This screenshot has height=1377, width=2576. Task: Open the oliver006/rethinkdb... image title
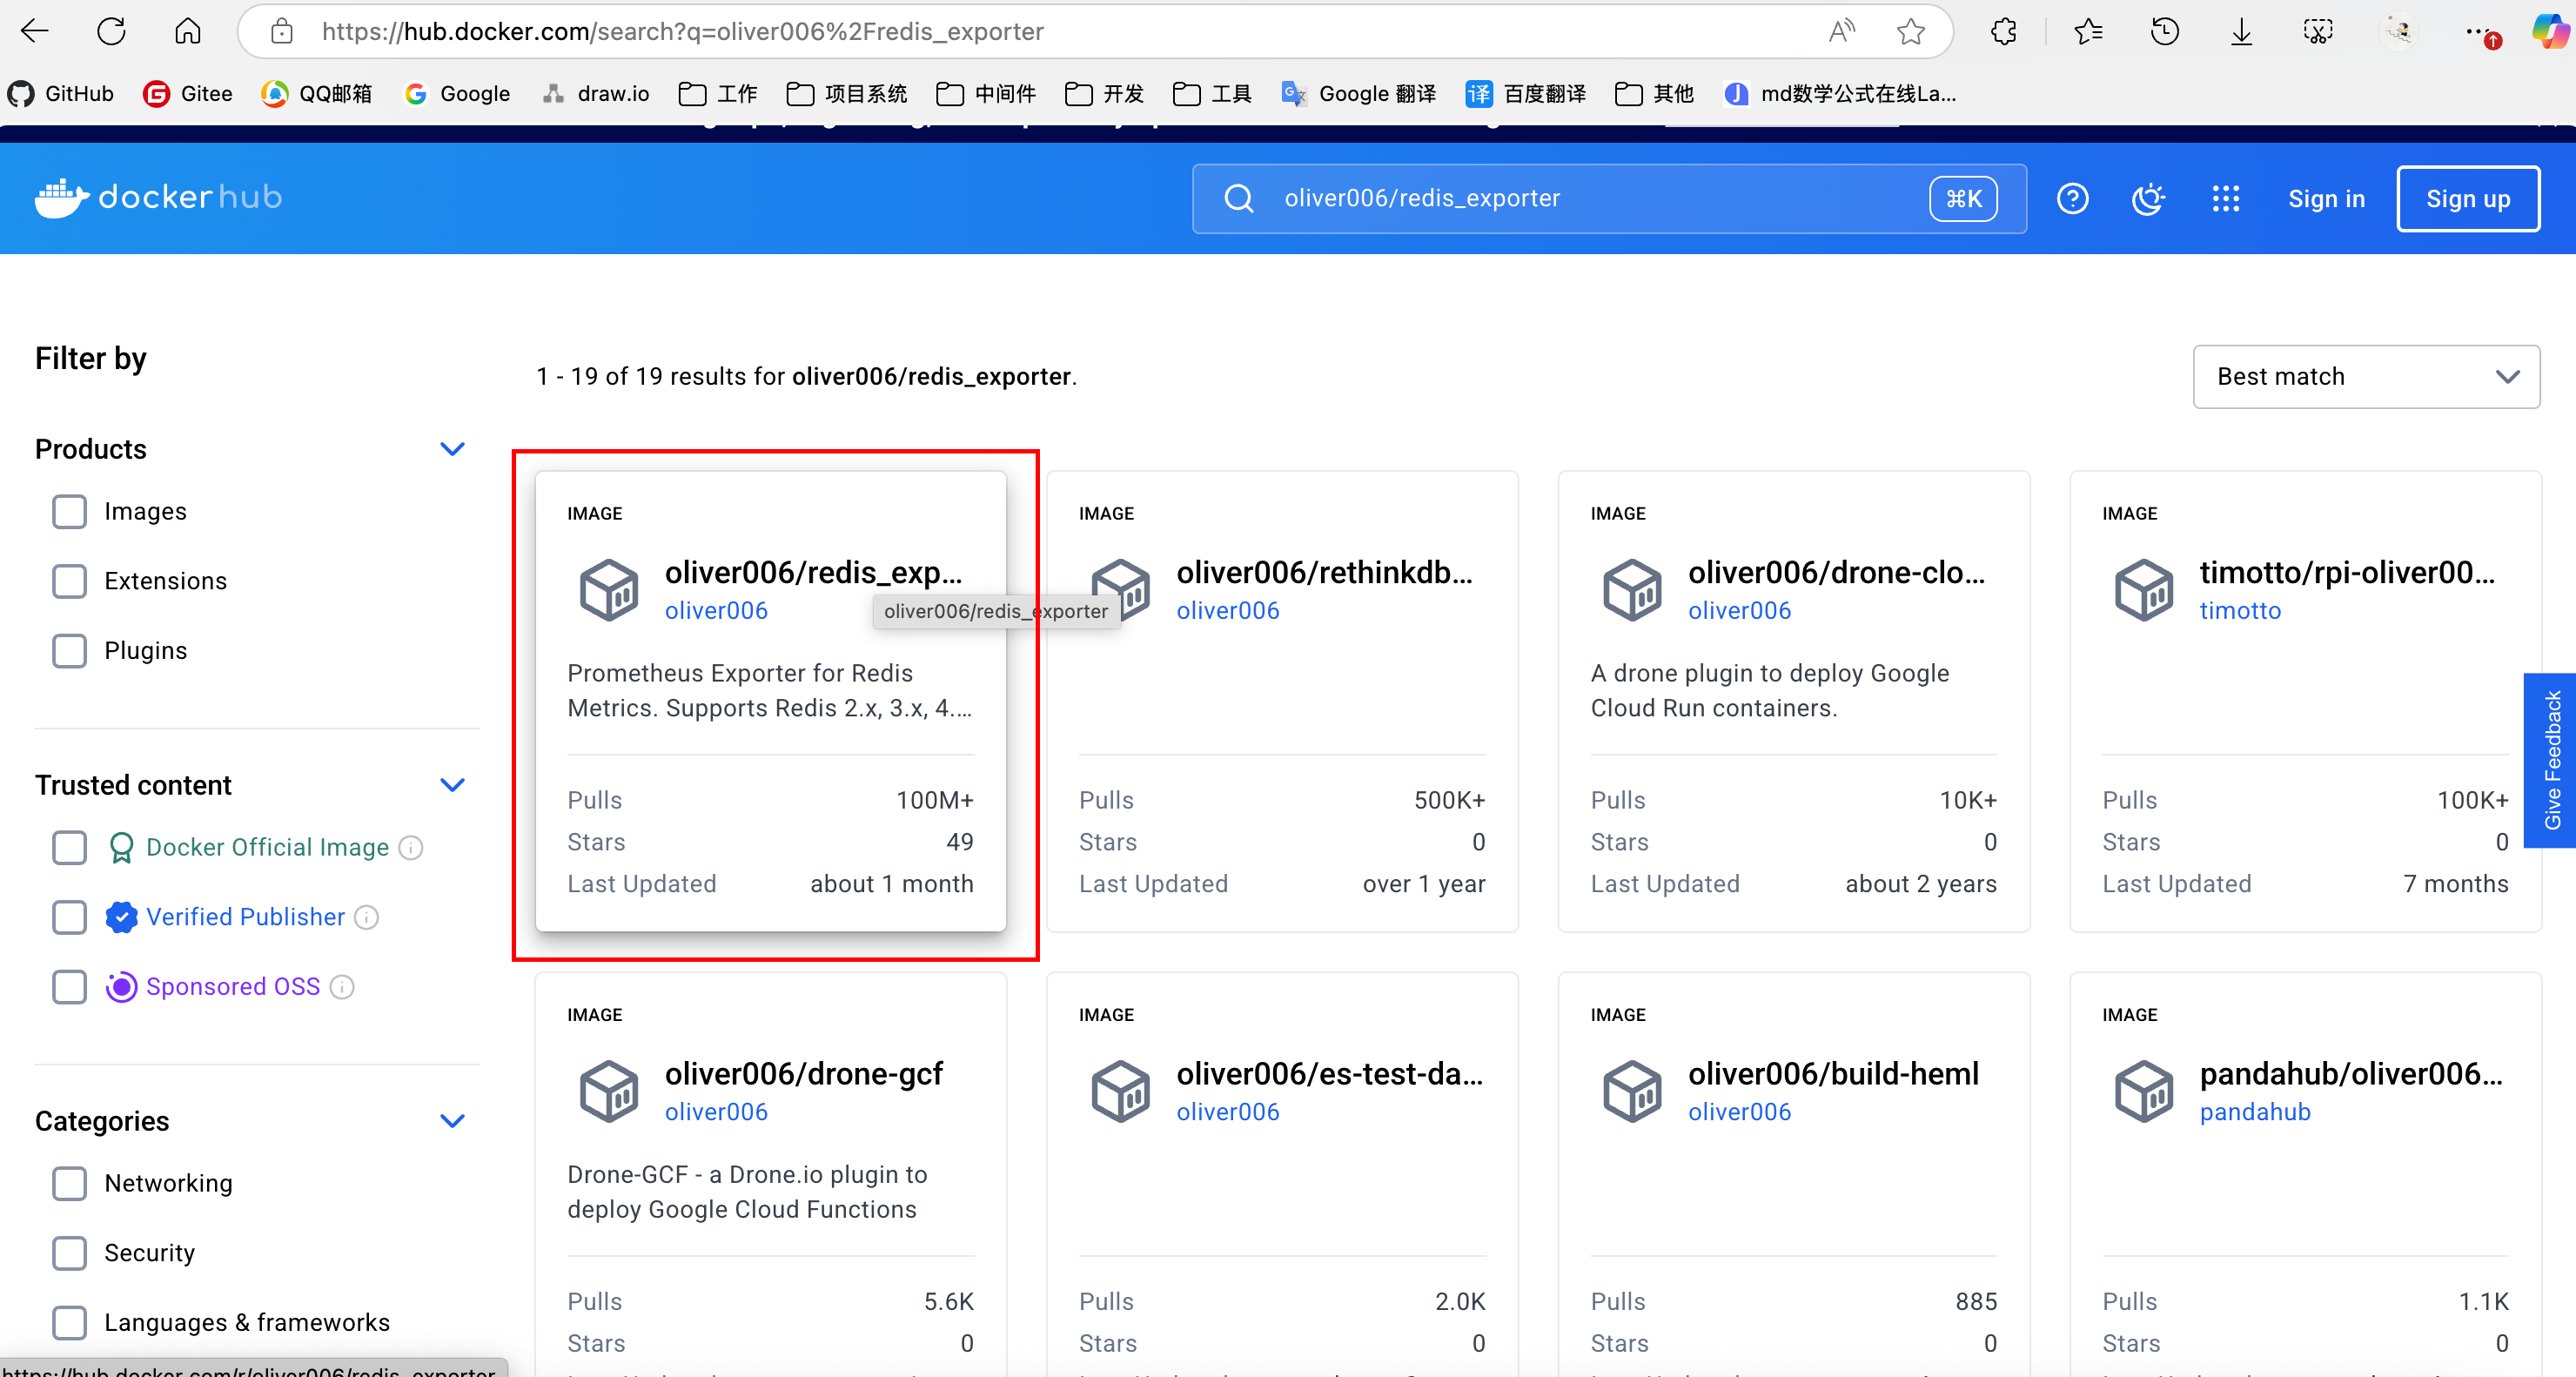[1325, 572]
